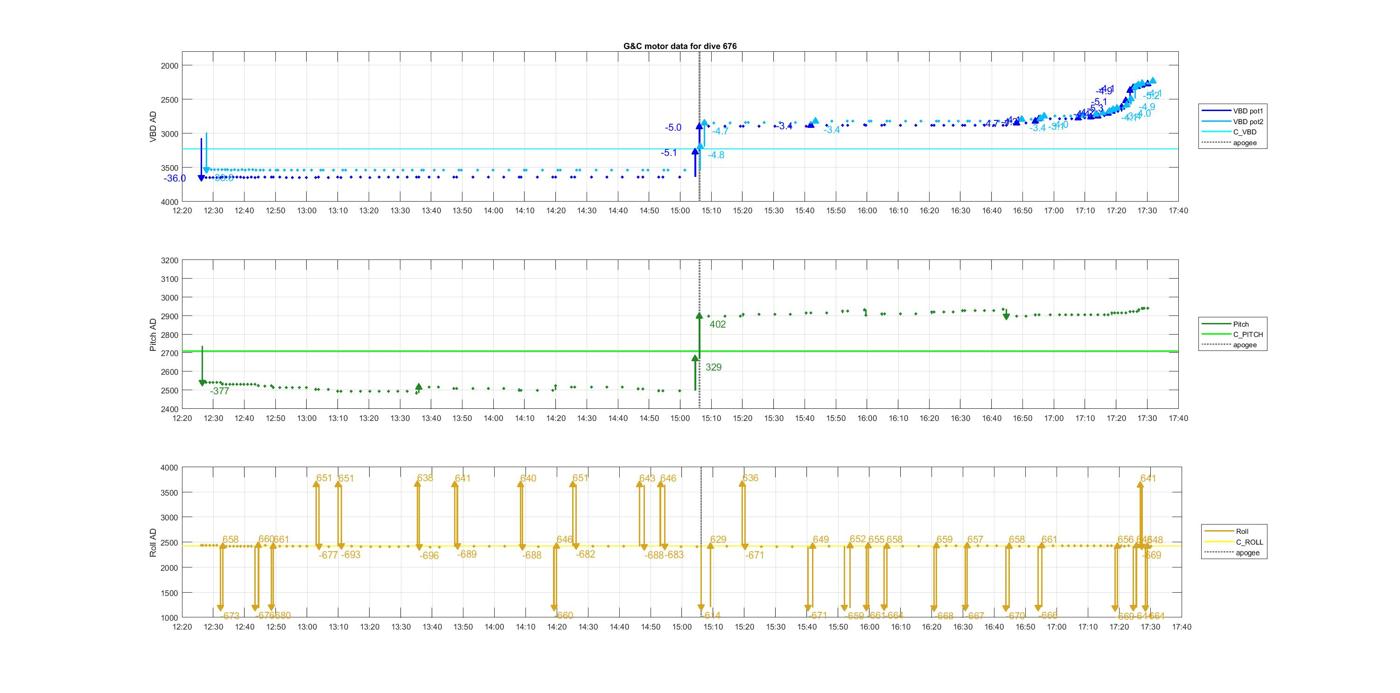The image size is (1400, 693).
Task: Click the '12:20' time tick under Pitch plot
Action: click(x=182, y=419)
